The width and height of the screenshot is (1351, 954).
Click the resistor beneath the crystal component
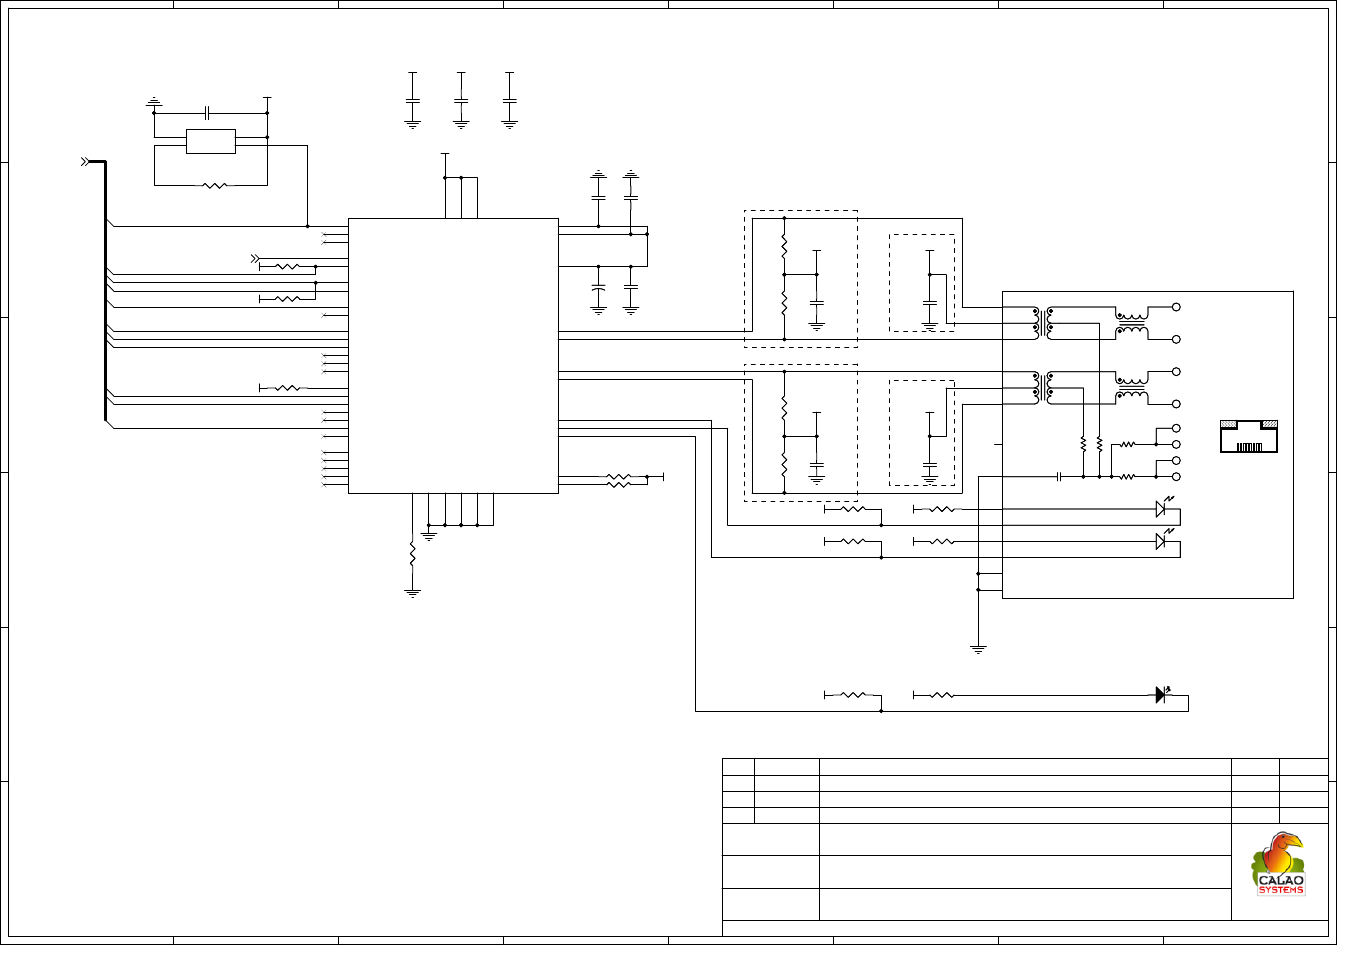(214, 185)
